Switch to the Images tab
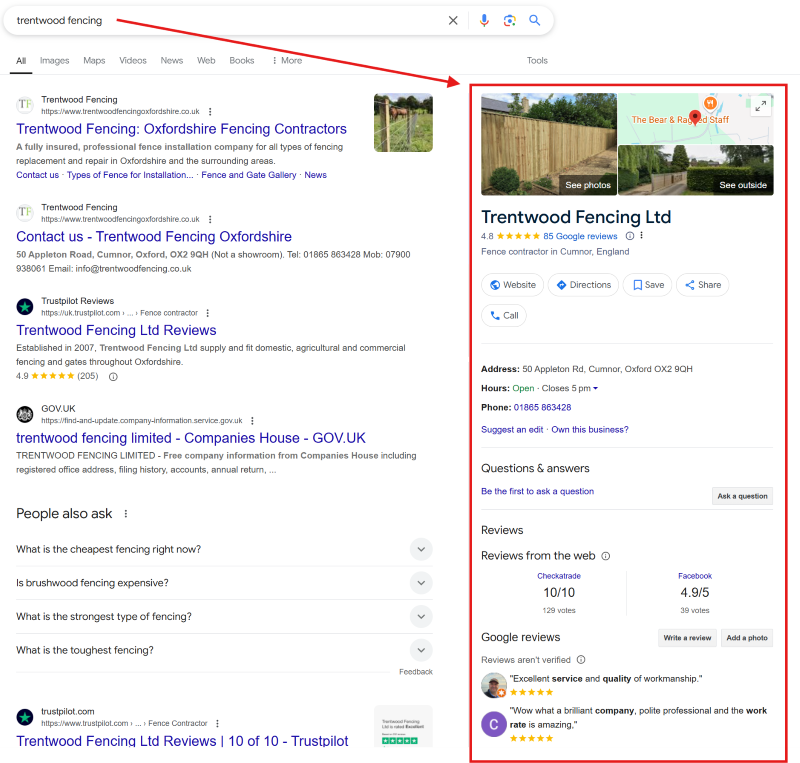This screenshot has width=800, height=763. (x=55, y=60)
